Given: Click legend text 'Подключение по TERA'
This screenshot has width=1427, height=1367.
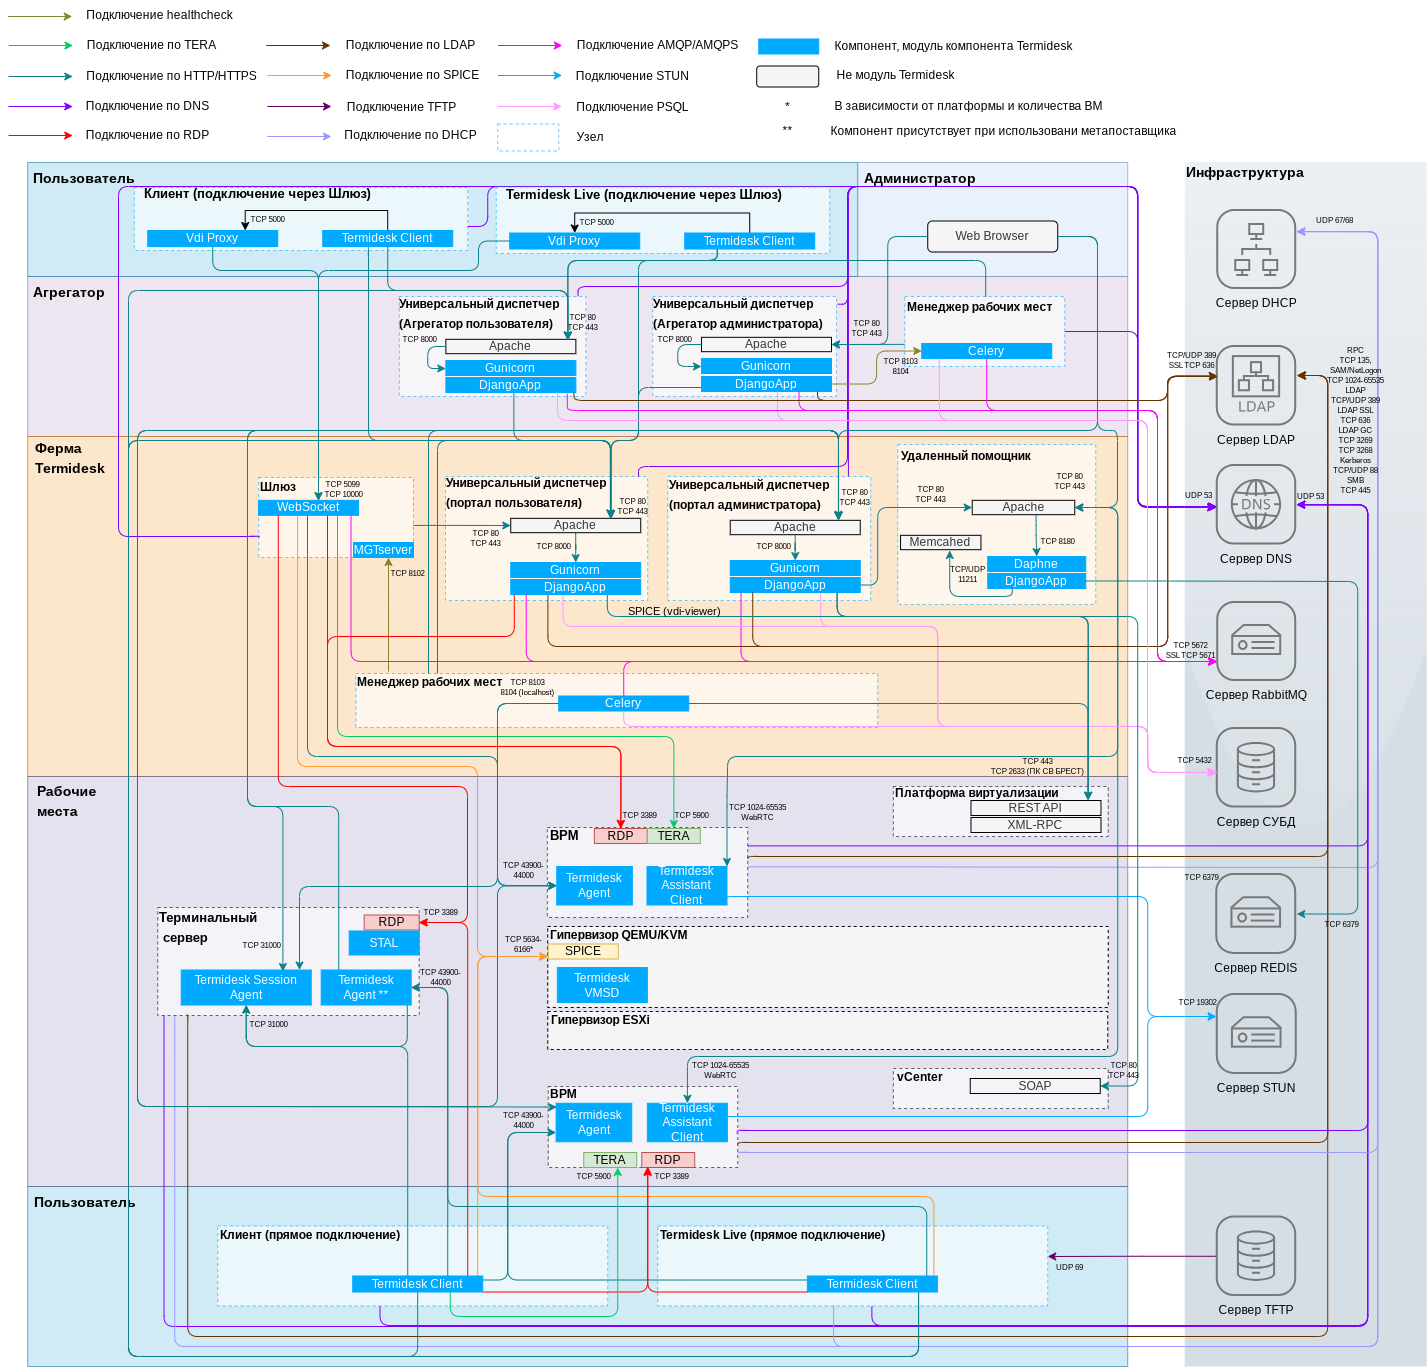Looking at the screenshot, I should coord(151,45).
